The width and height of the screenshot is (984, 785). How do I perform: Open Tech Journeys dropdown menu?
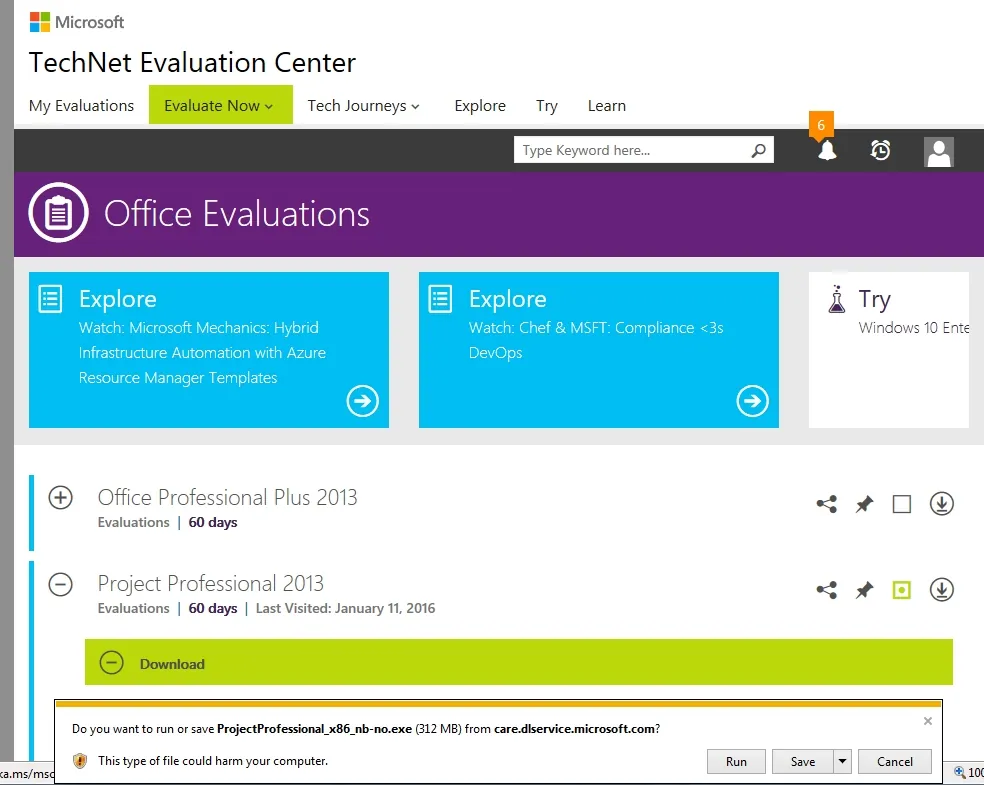363,105
